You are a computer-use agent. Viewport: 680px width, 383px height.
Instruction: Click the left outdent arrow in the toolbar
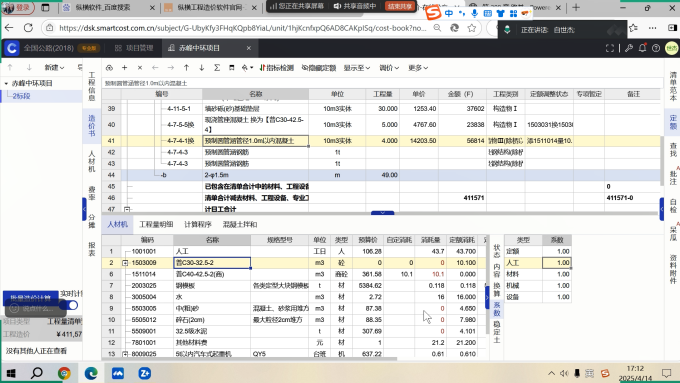tap(155, 68)
